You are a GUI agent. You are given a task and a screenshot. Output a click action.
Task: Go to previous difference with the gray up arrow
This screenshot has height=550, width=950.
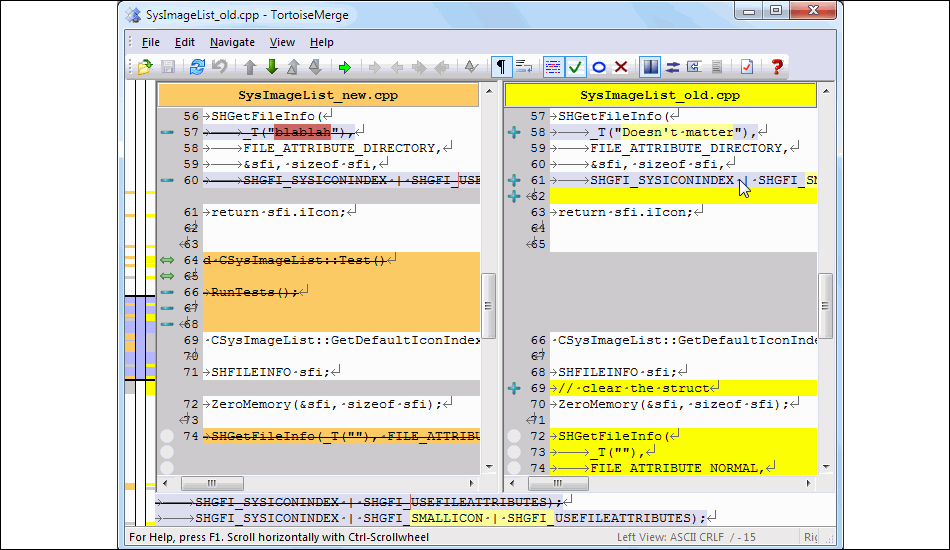pos(250,67)
